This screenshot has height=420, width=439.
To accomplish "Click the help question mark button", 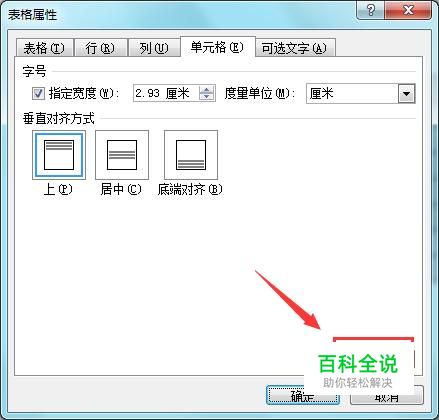I will coord(370,10).
